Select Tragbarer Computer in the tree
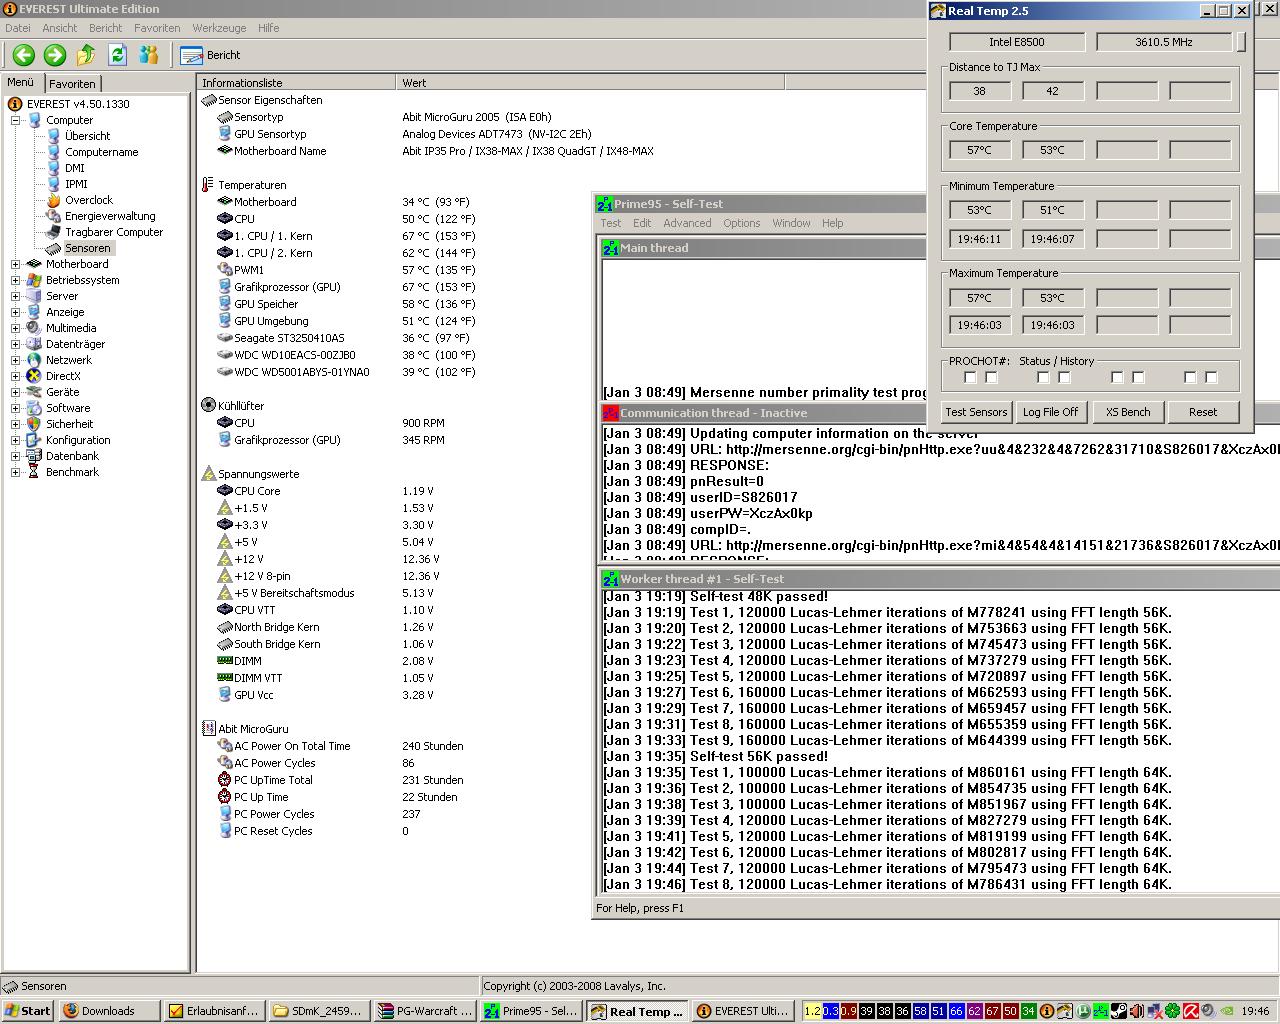Viewport: 1280px width, 1024px height. [x=114, y=232]
